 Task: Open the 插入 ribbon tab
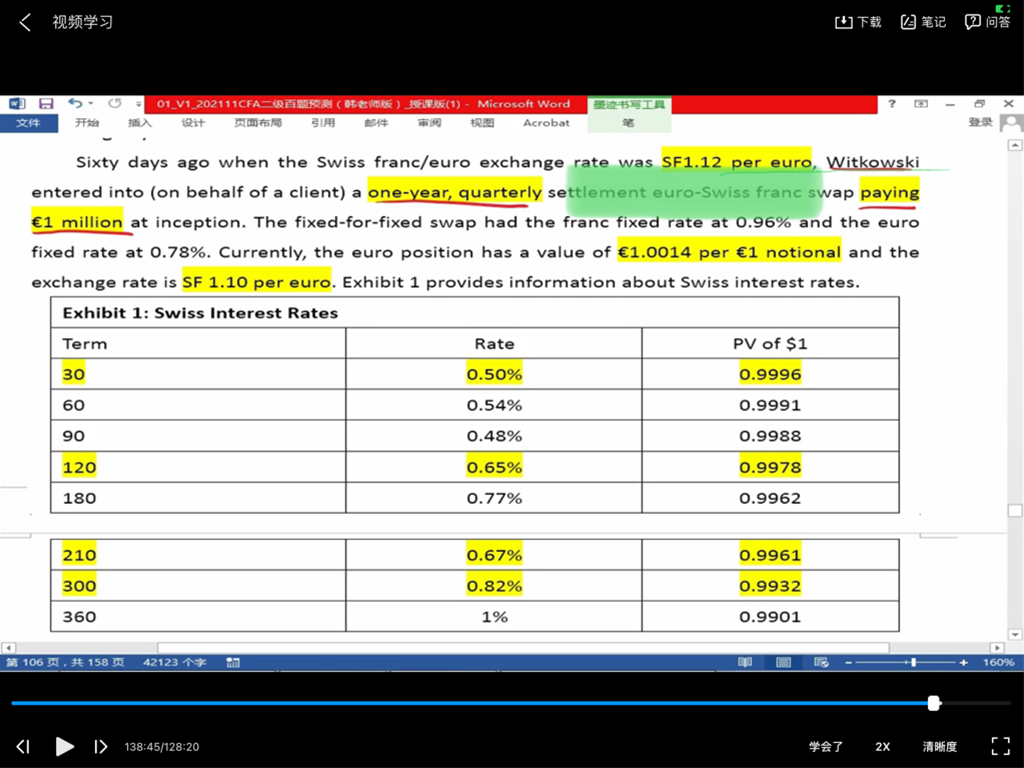coord(140,123)
